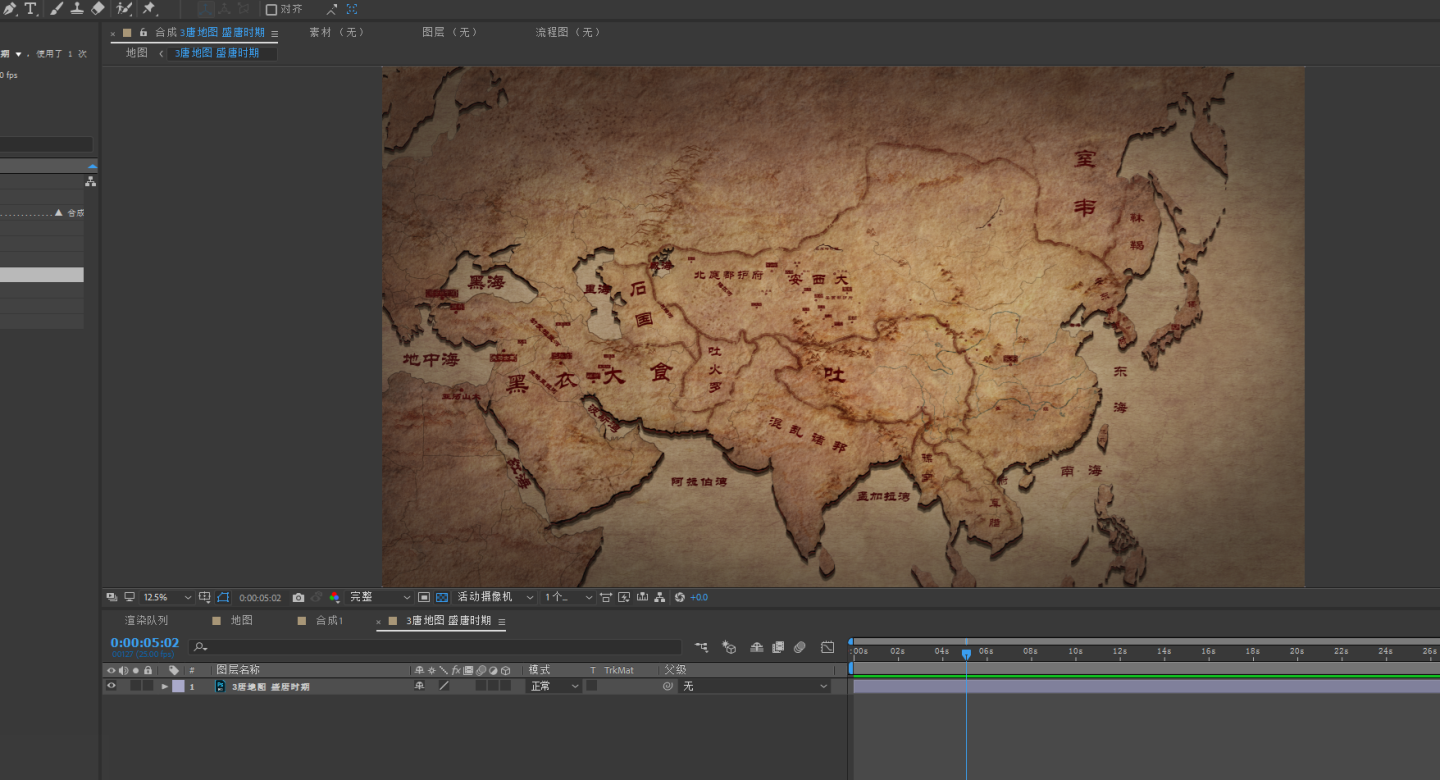1440x780 pixels.
Task: Open the timeline panel menu icon
Action: click(x=502, y=621)
